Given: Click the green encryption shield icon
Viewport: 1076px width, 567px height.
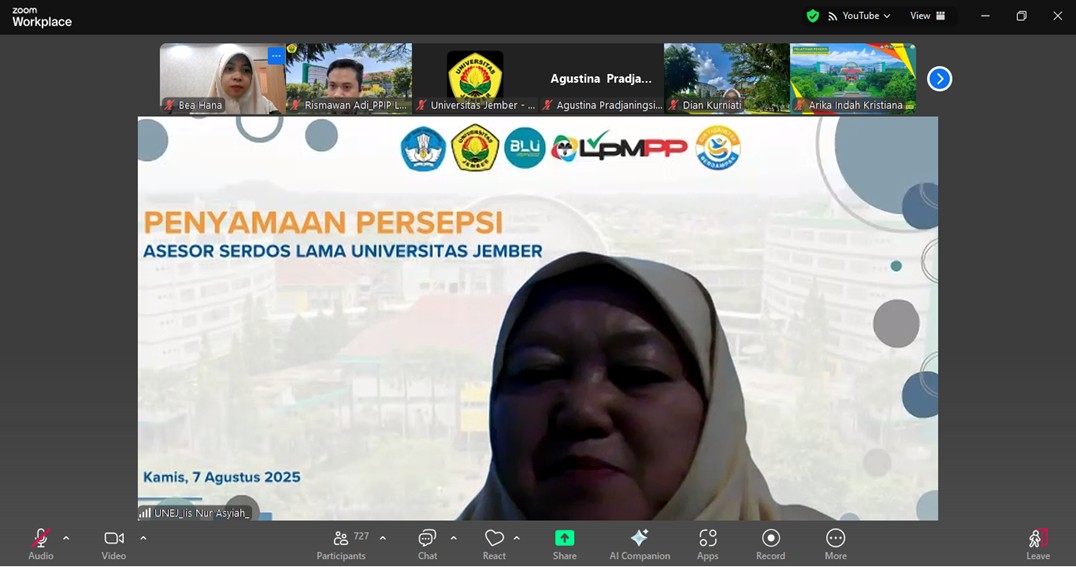Looking at the screenshot, I should click(813, 16).
